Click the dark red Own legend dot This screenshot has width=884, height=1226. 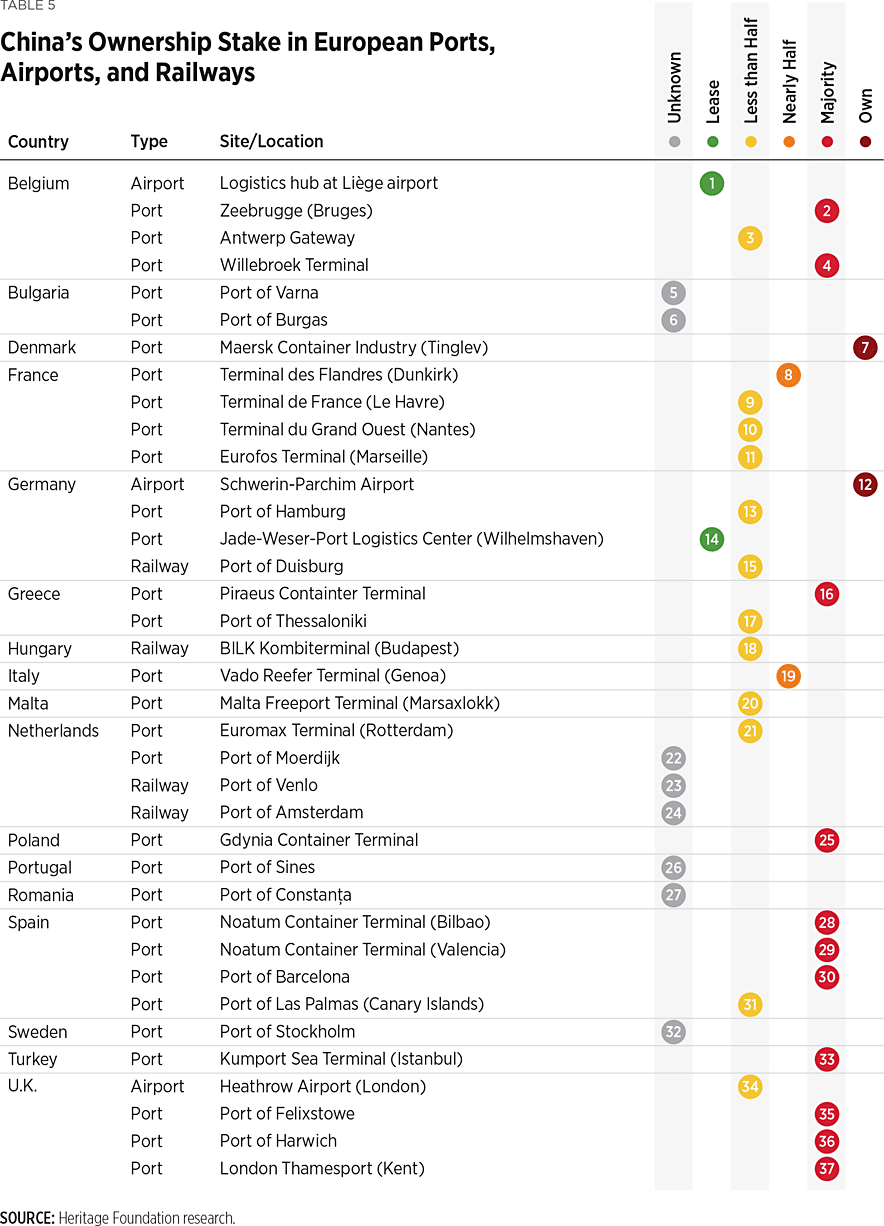click(865, 142)
